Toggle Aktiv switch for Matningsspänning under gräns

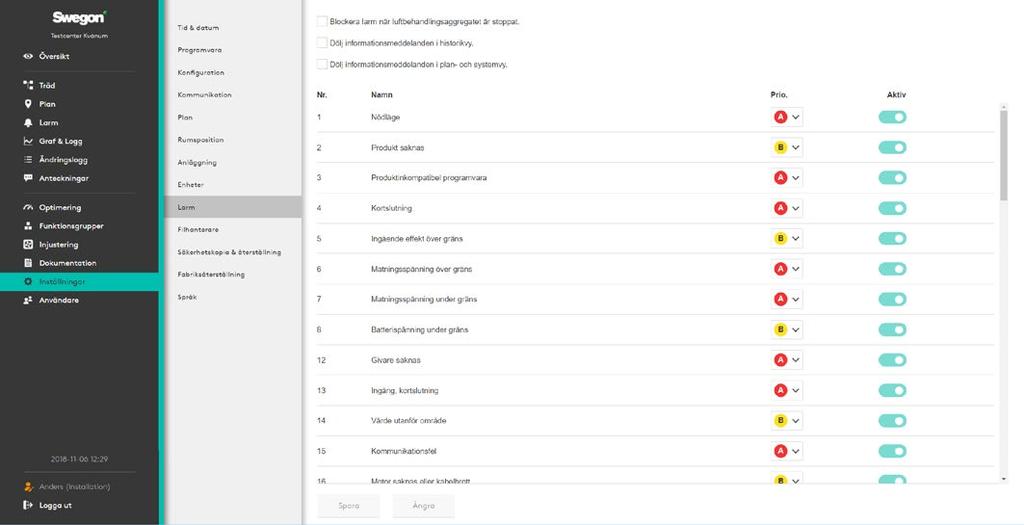[892, 299]
